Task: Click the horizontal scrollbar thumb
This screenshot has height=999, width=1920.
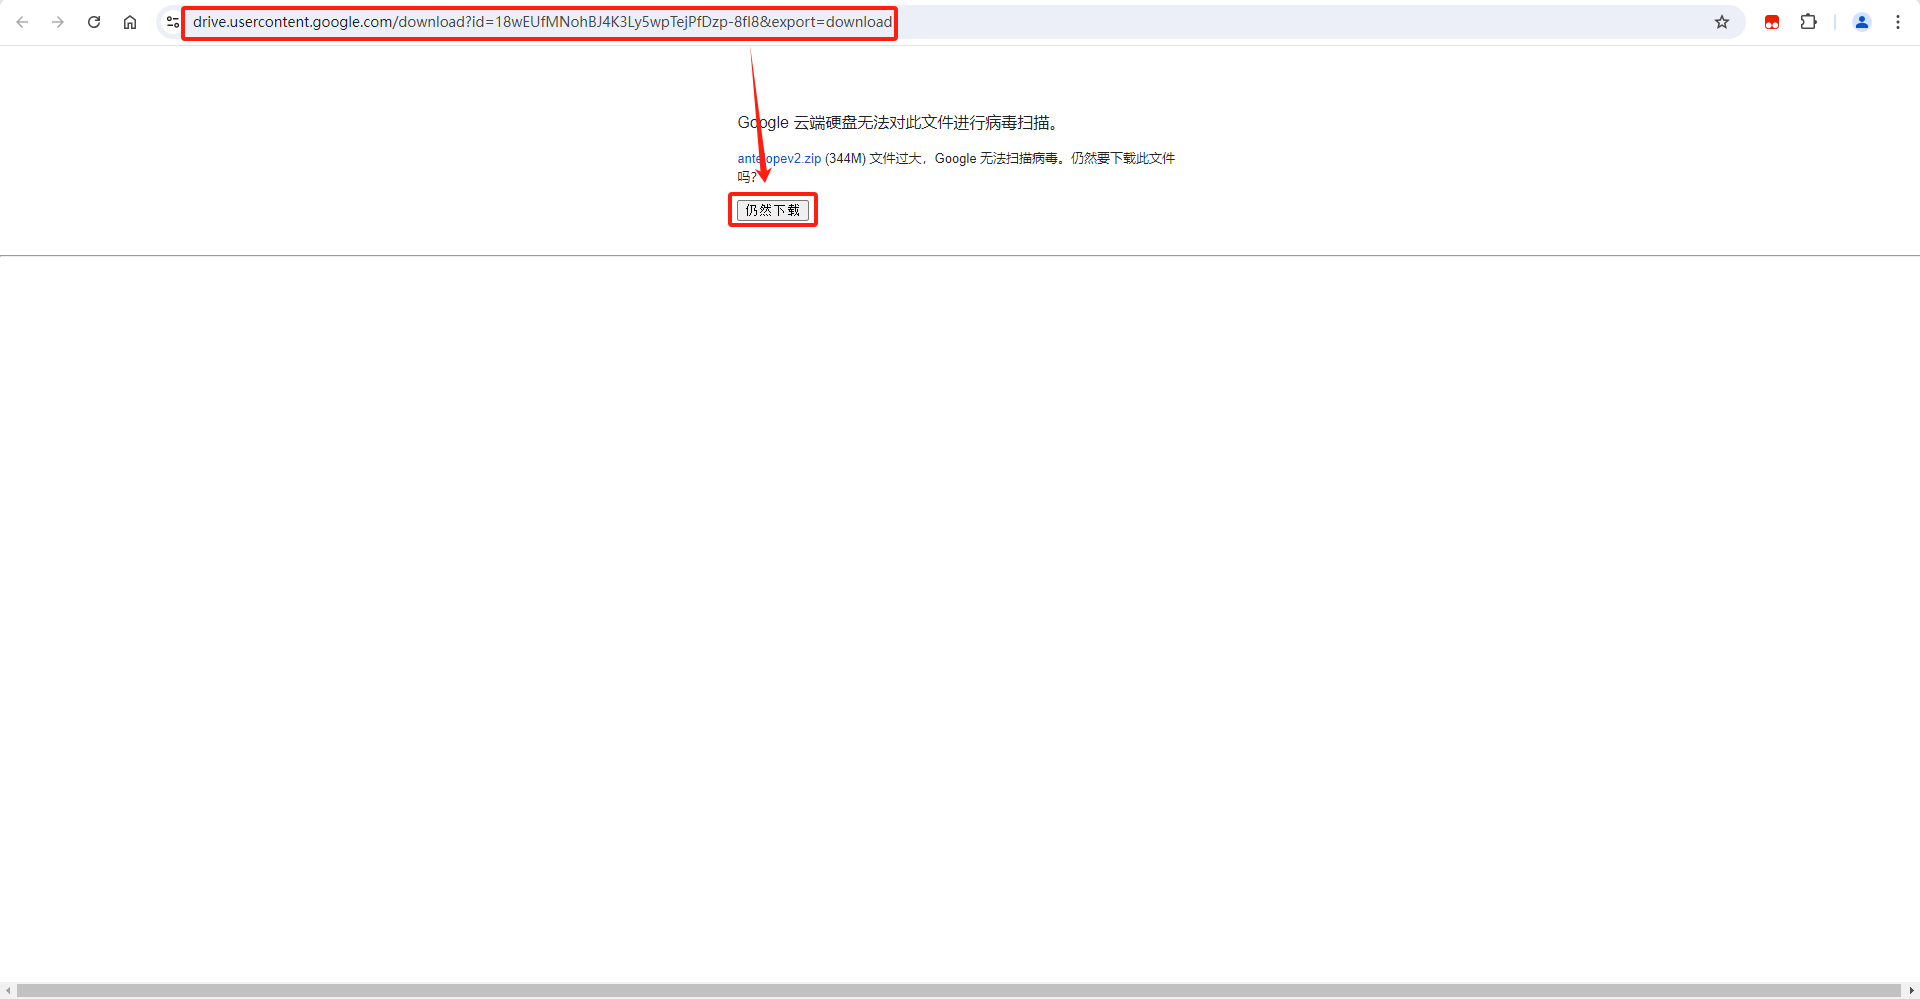Action: (x=958, y=991)
